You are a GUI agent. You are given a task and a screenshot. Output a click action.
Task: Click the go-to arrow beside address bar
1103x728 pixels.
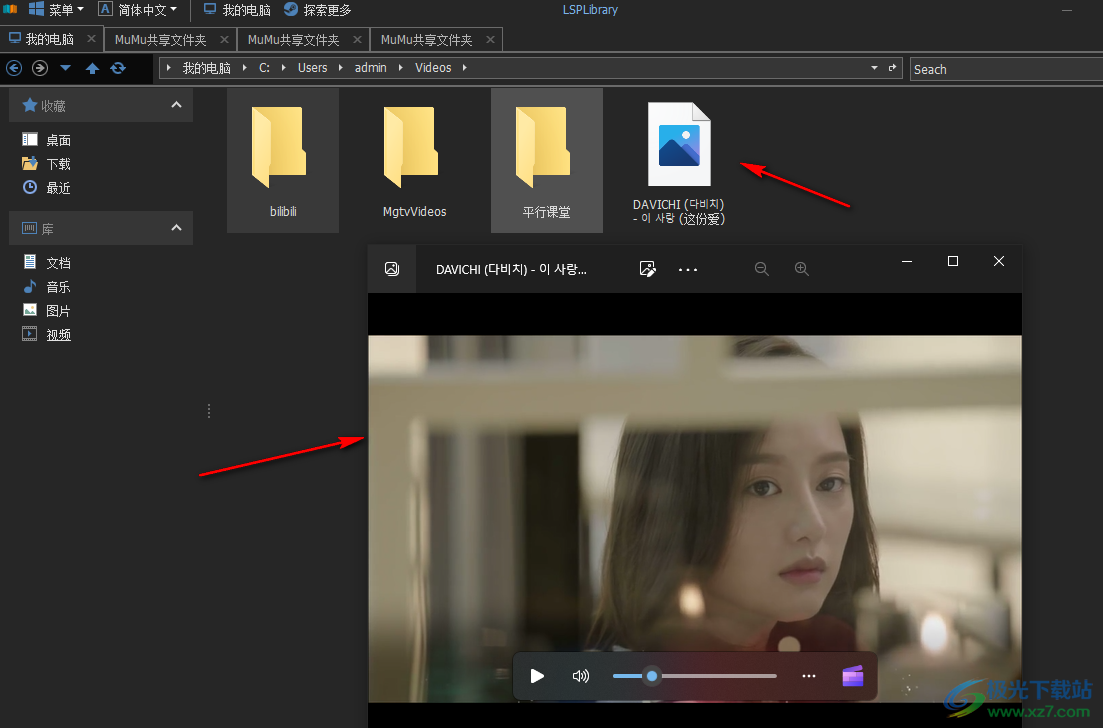pos(892,68)
